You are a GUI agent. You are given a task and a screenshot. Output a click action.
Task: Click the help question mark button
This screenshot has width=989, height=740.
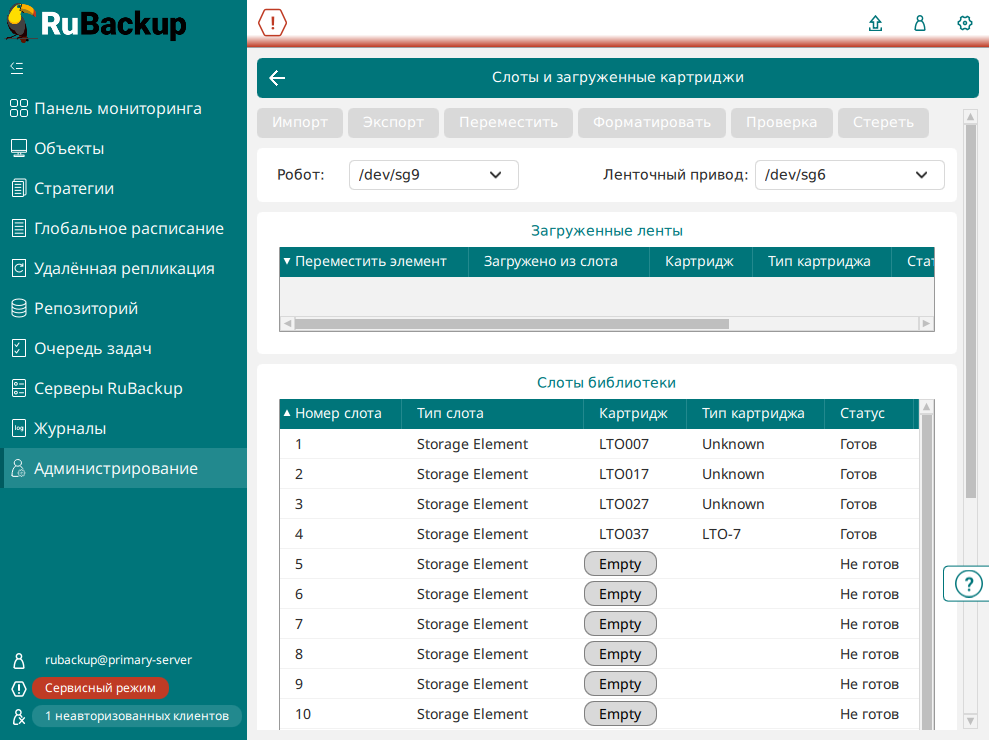pyautogui.click(x=967, y=584)
